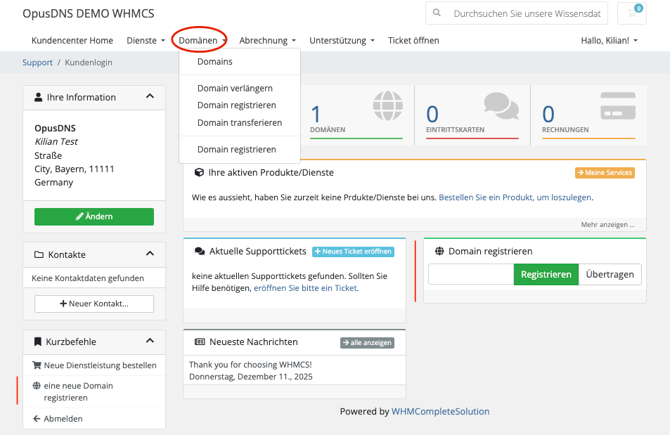
Task: Click the globe icon on Domänen tile
Action: [388, 106]
